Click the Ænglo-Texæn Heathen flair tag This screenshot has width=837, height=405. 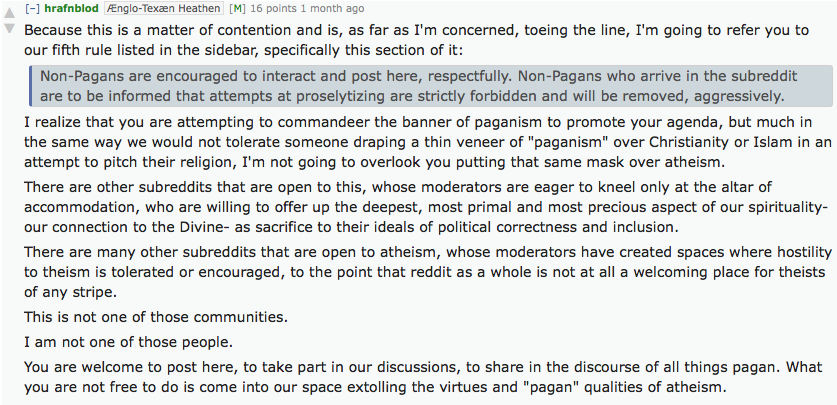click(x=163, y=9)
